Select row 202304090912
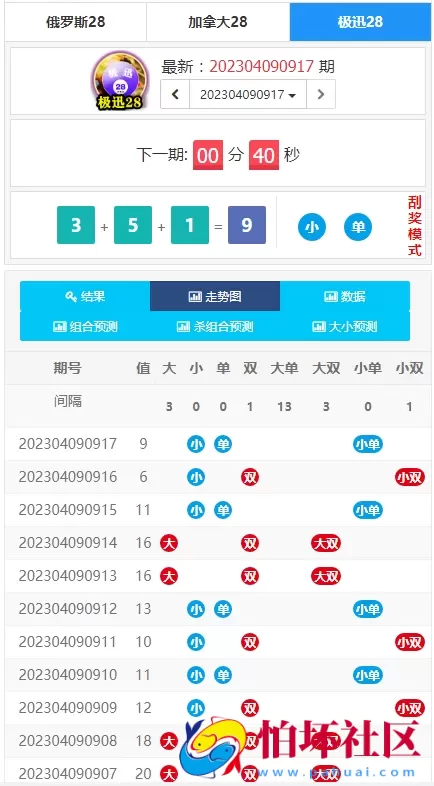This screenshot has width=434, height=786. [218, 609]
